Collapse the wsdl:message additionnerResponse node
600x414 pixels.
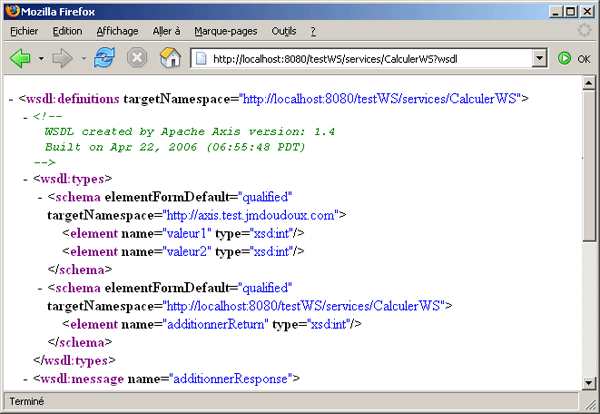pyautogui.click(x=25, y=379)
